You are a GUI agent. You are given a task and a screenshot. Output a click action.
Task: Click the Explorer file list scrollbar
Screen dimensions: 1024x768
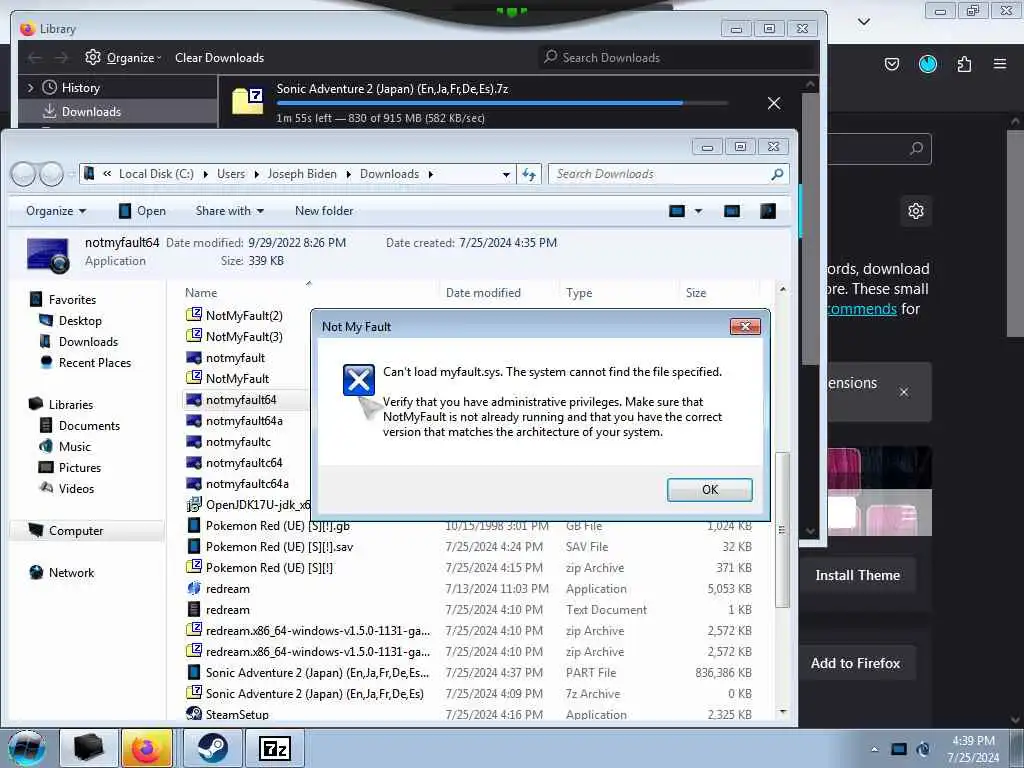782,530
